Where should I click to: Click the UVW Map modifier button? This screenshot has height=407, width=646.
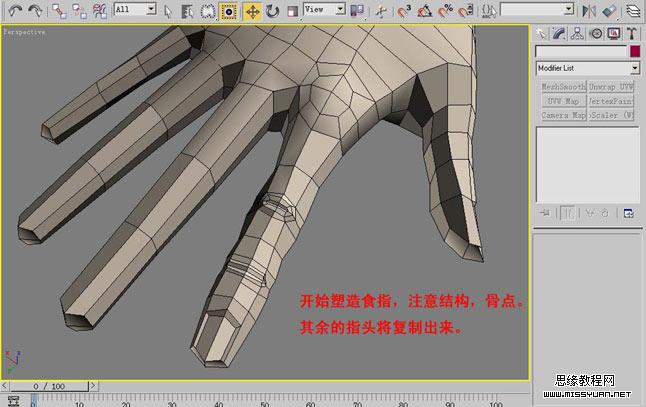(564, 101)
